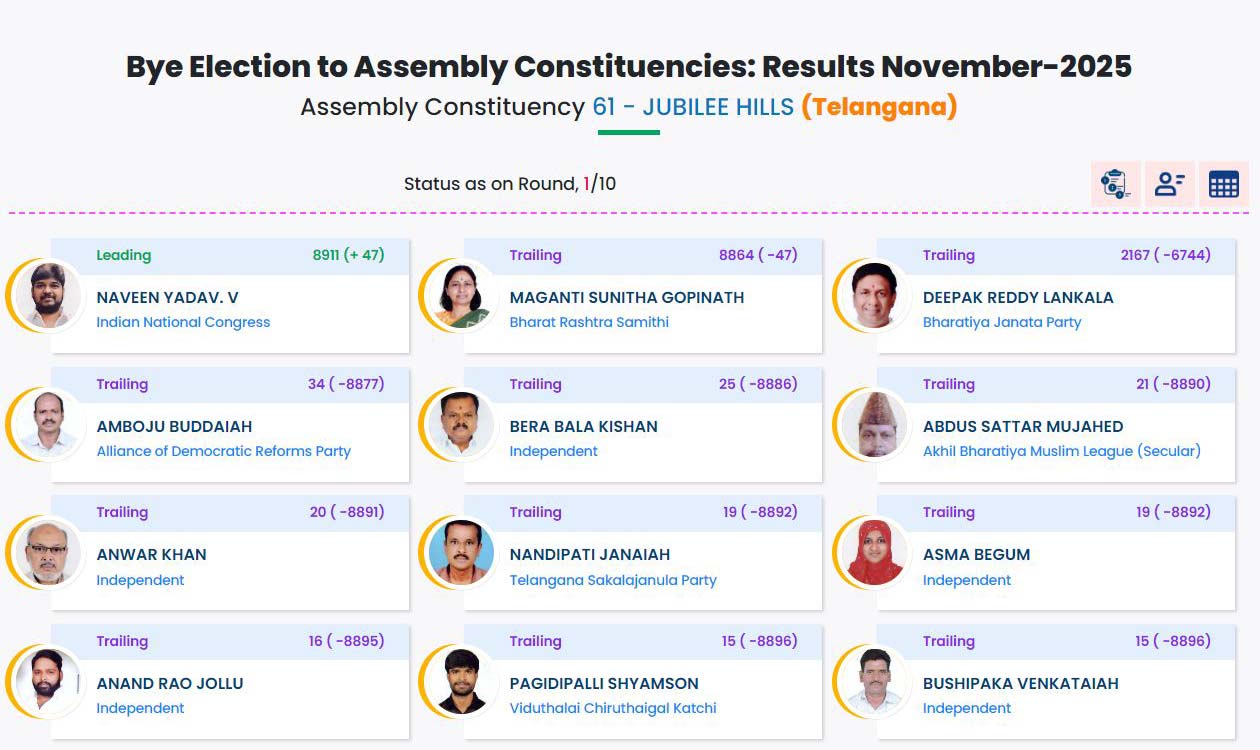
Task: Select candidate name ANWAR KHAN
Action: (150, 554)
